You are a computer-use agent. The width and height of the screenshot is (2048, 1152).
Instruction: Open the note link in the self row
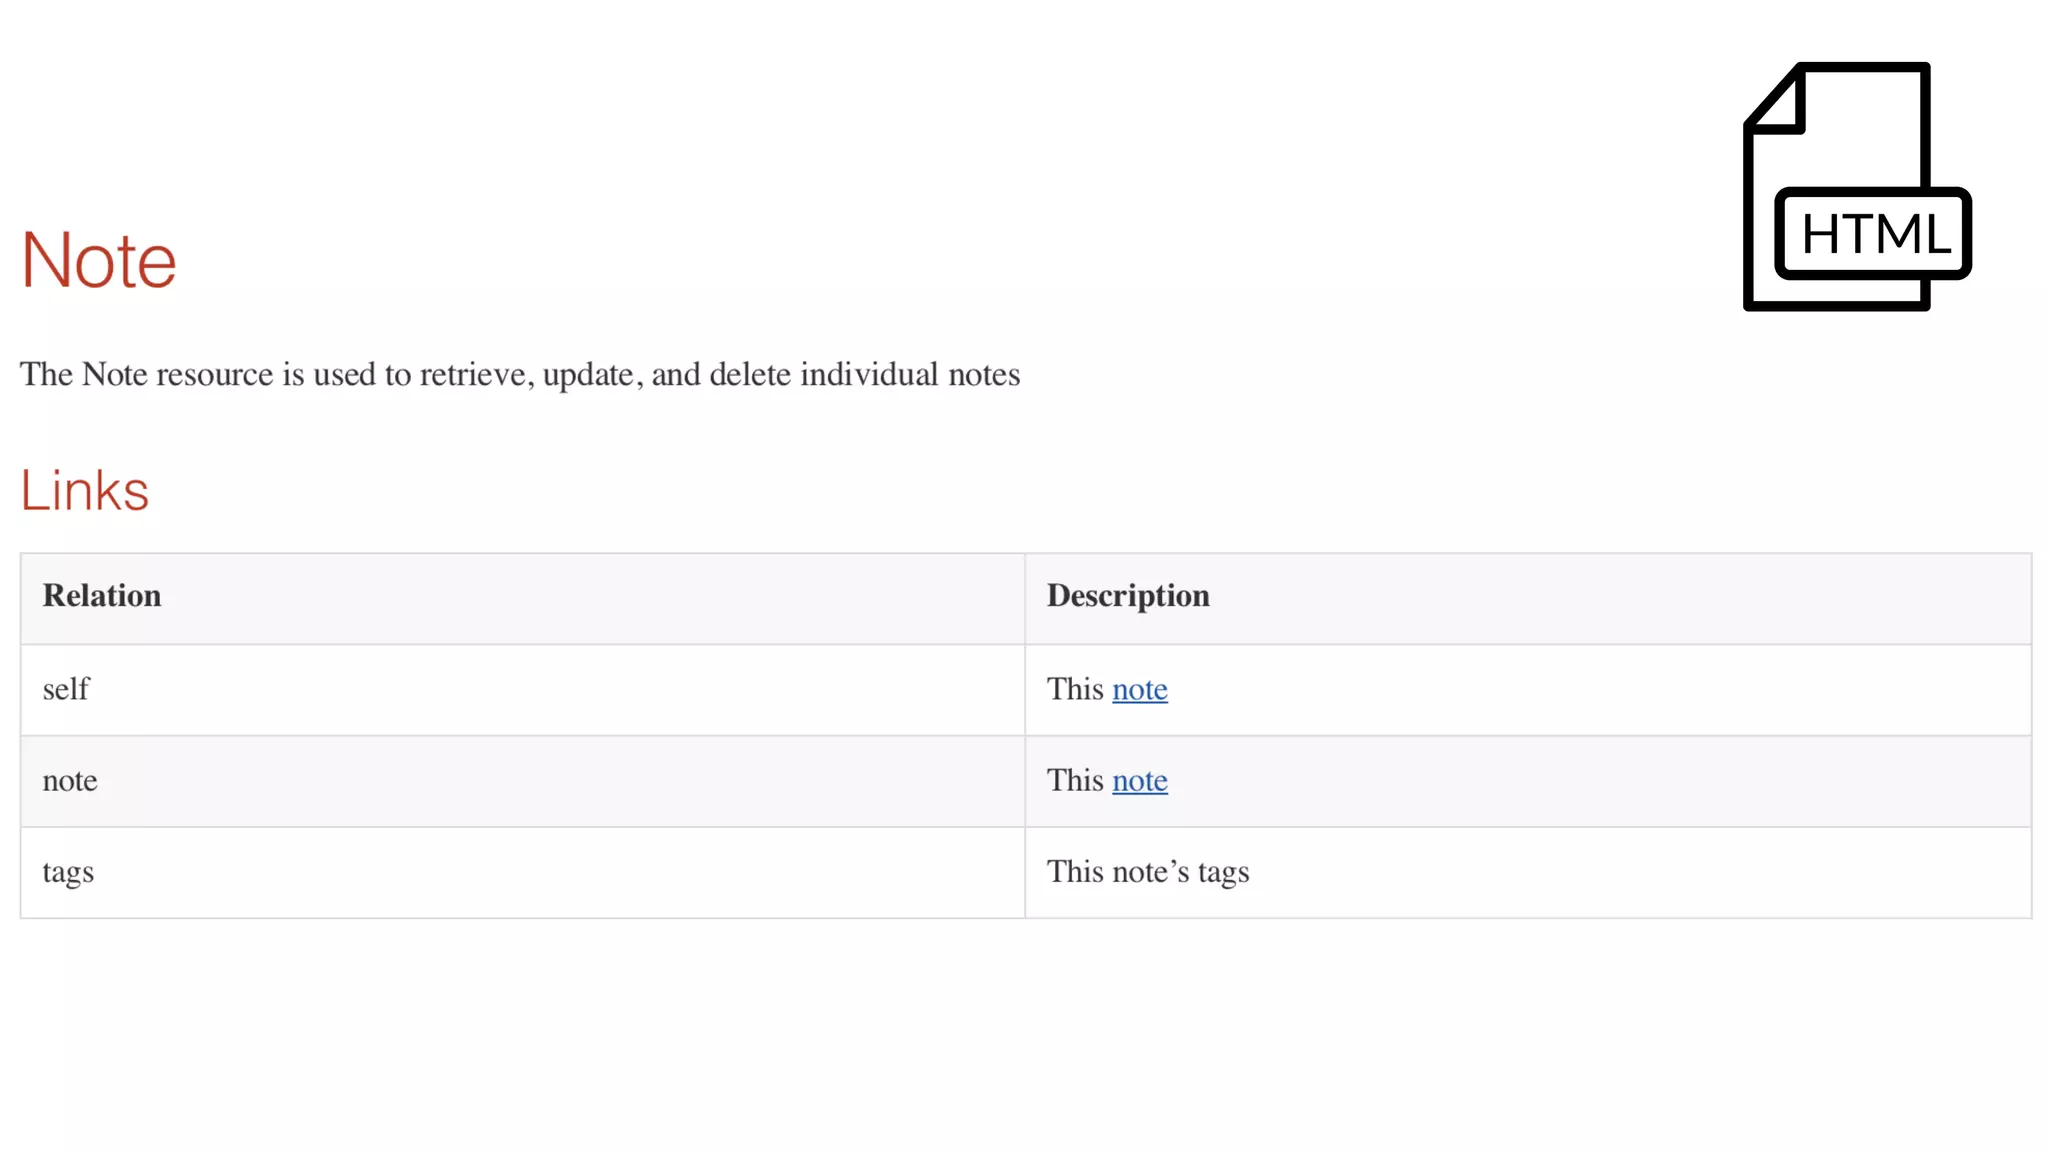(1139, 690)
